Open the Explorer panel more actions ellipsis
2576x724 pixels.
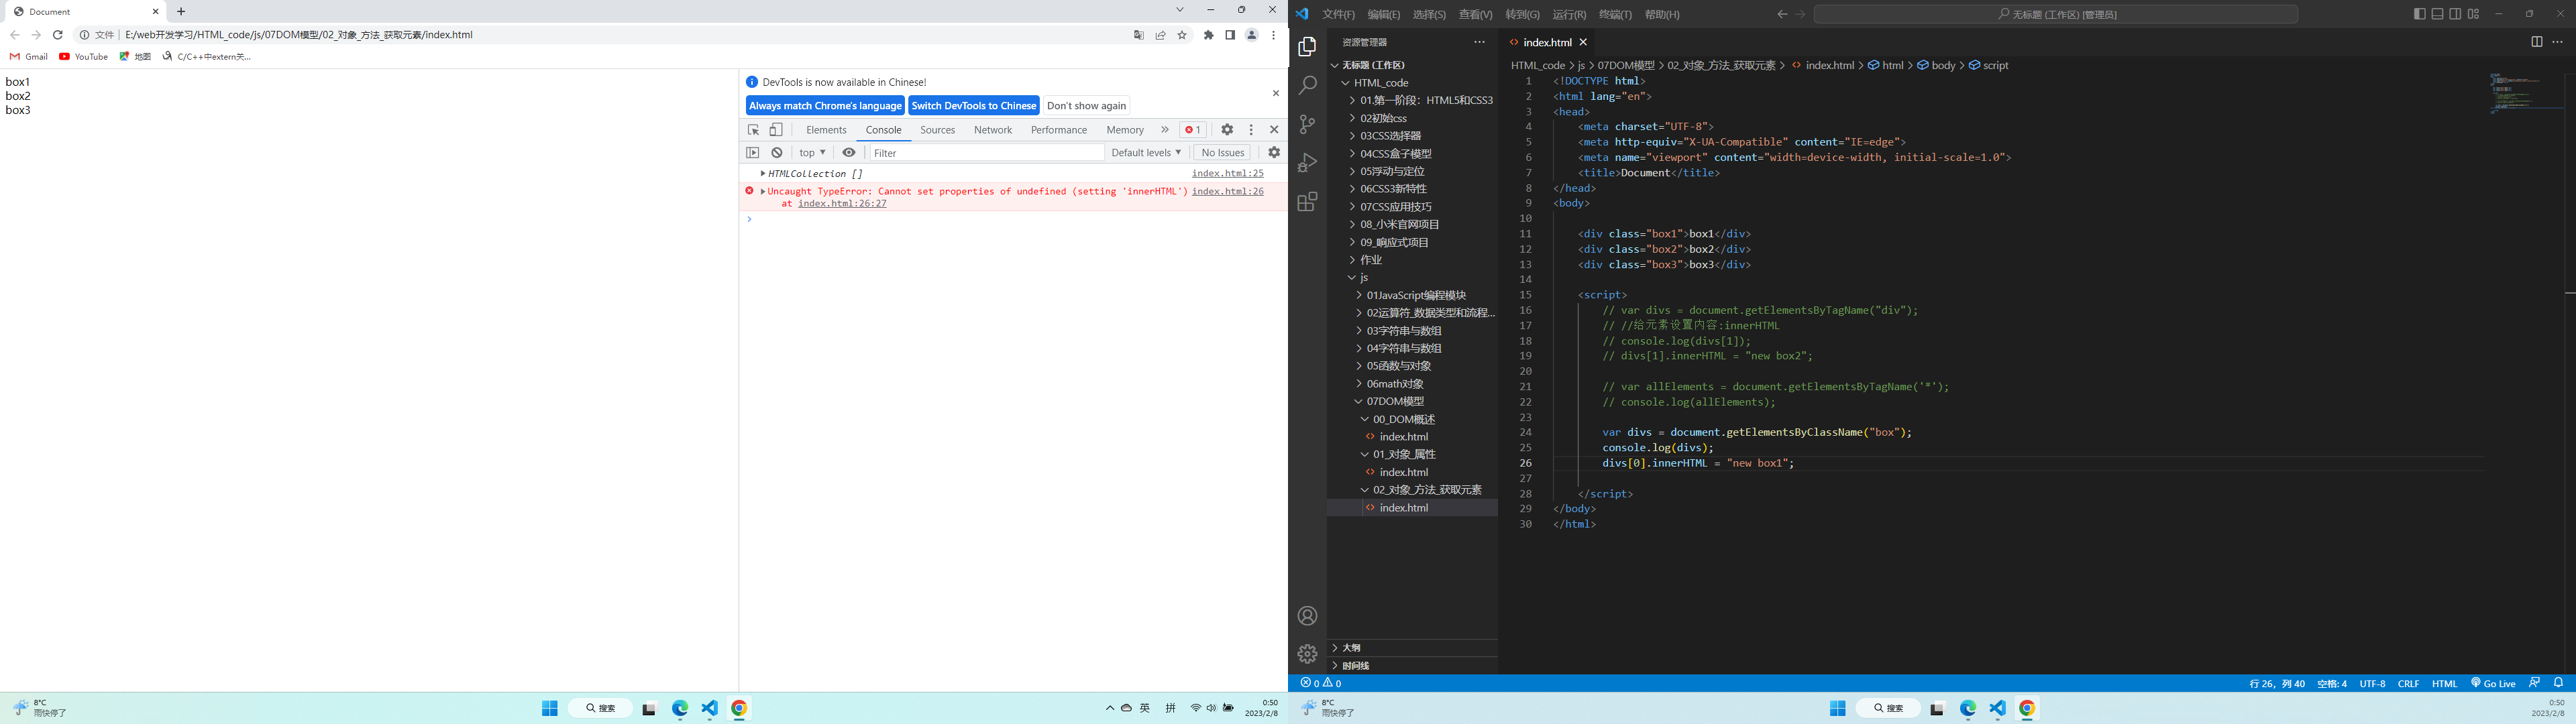click(1479, 42)
